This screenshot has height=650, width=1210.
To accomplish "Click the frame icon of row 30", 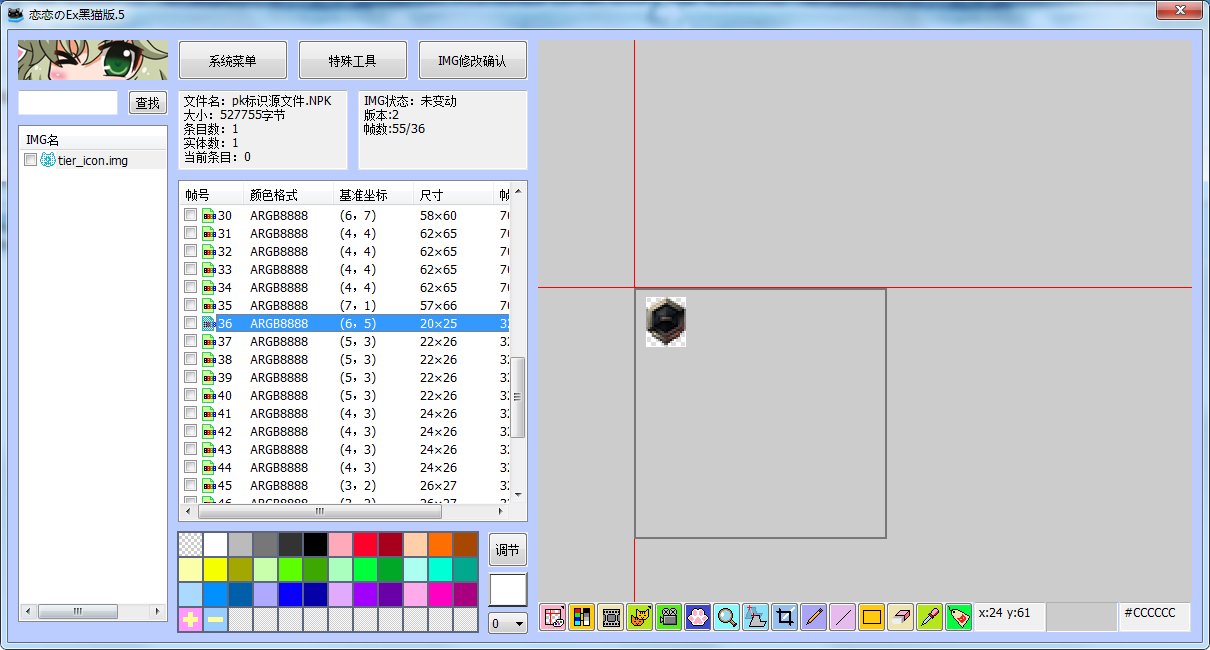I will pos(209,215).
